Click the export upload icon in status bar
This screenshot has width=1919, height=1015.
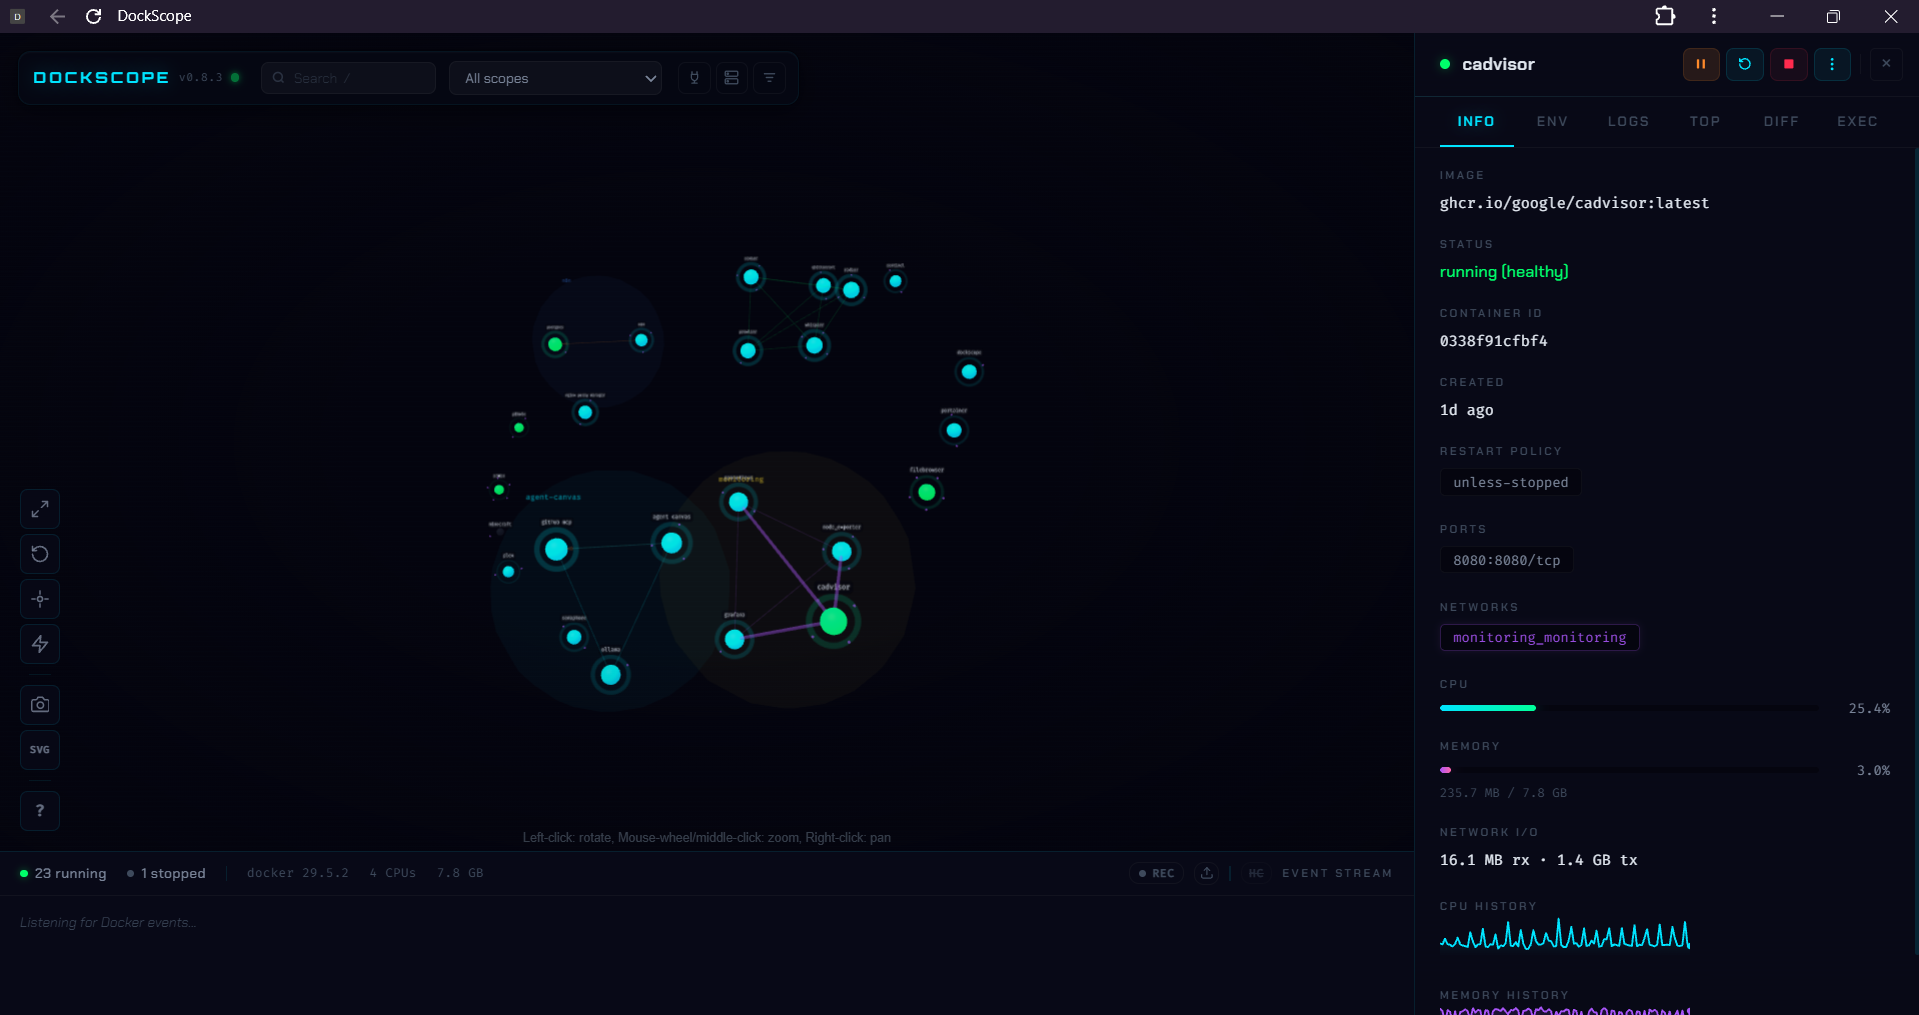pyautogui.click(x=1207, y=873)
